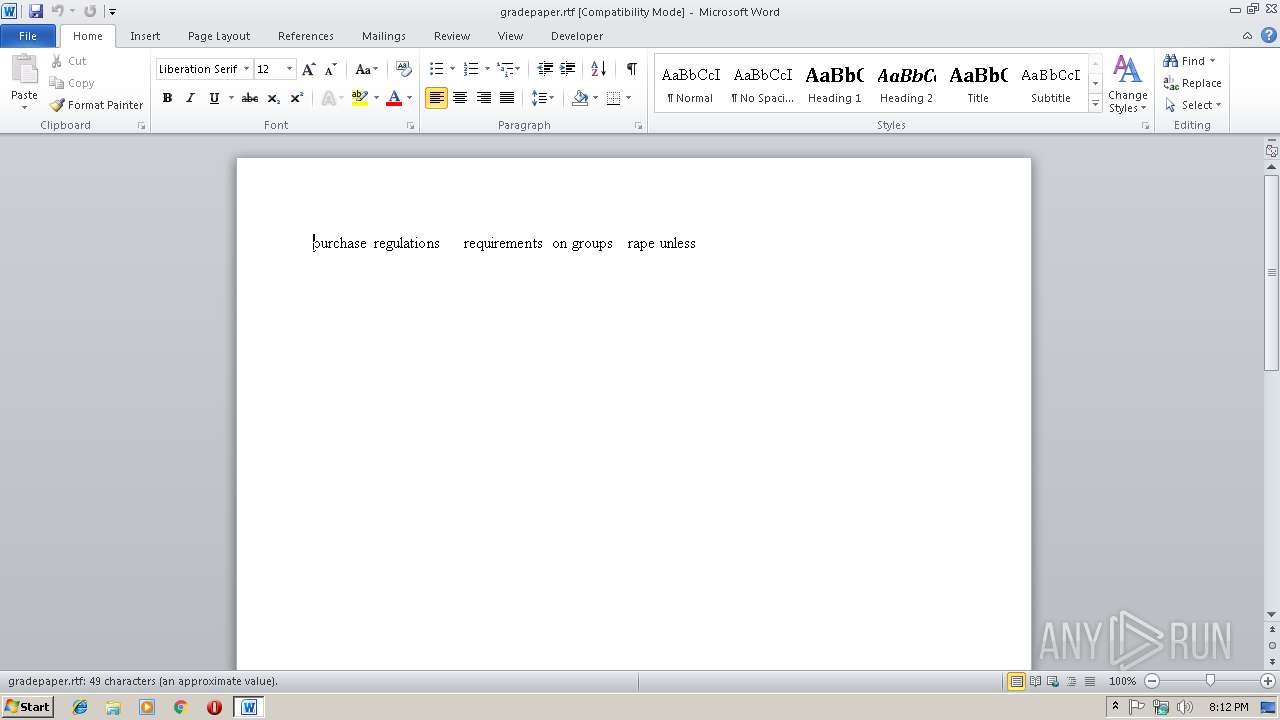
Task: Switch to the References tab
Action: coord(306,36)
